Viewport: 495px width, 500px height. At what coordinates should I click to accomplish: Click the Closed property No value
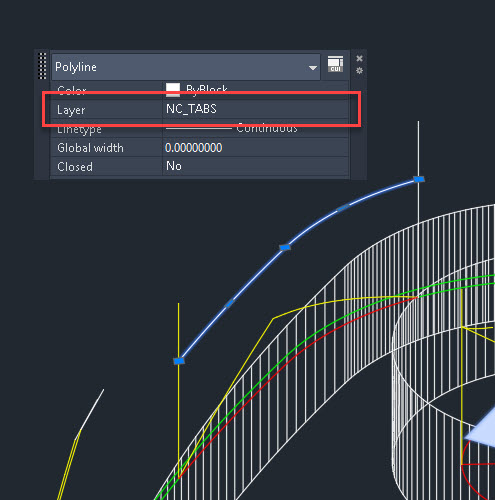point(174,166)
